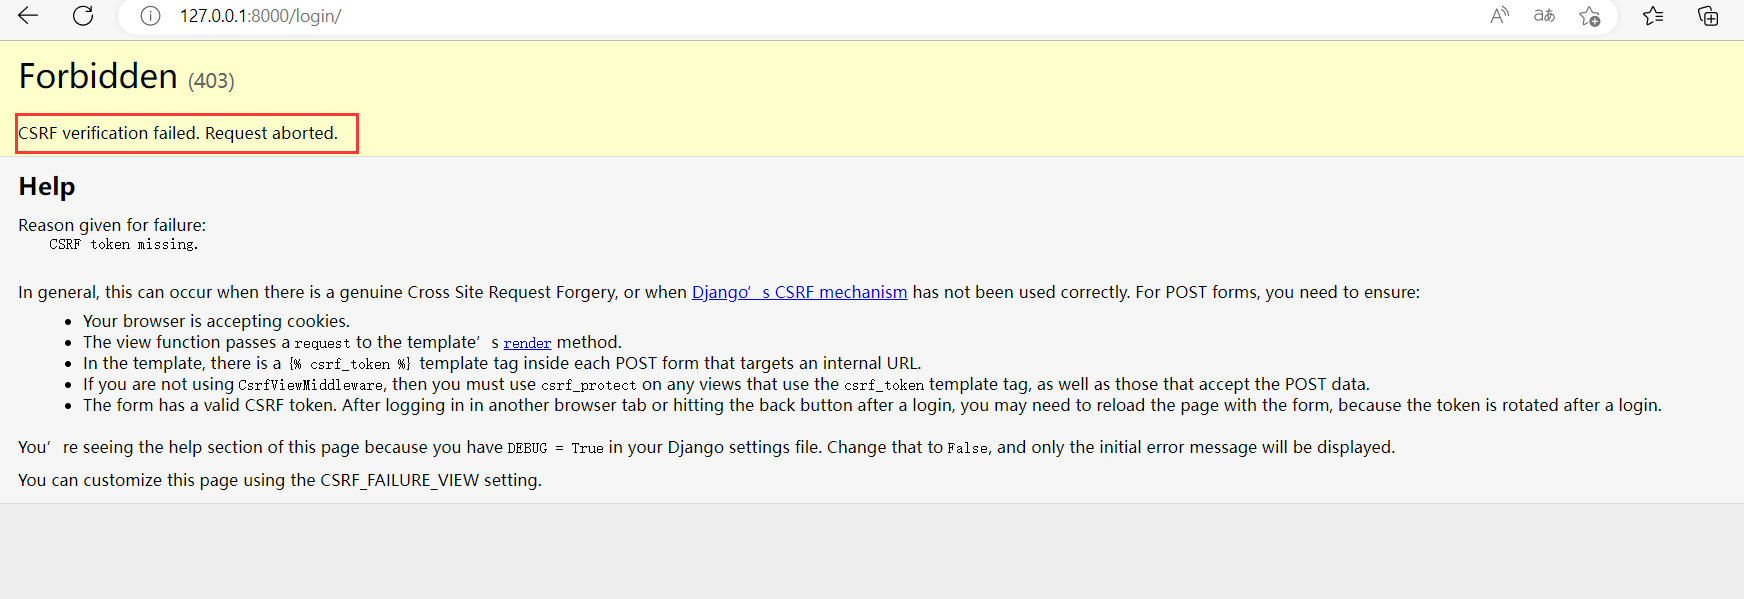Open the translate page option
The image size is (1744, 599).
pyautogui.click(x=1544, y=16)
